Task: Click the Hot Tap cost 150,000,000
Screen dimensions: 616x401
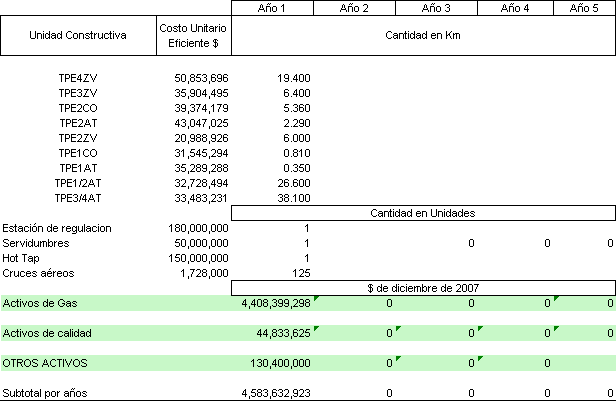Action: (197, 258)
